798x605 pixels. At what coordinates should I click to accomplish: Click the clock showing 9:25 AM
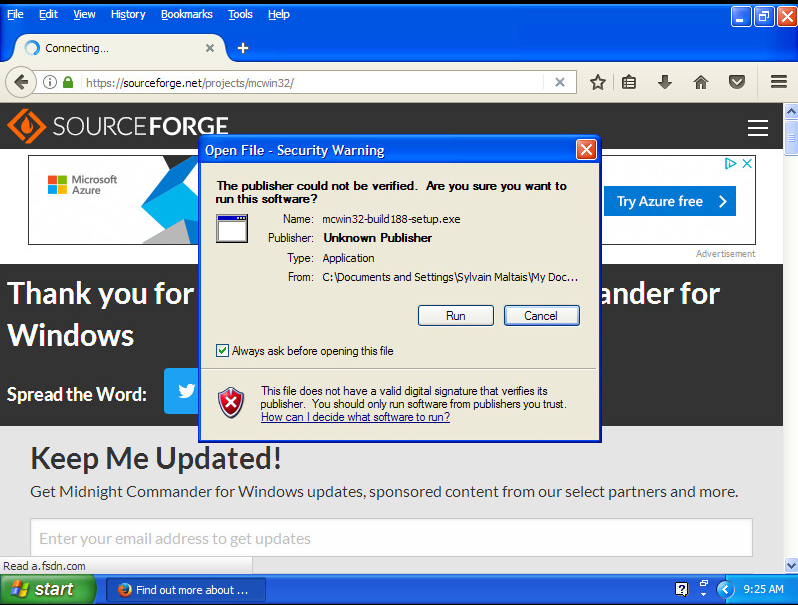[x=763, y=589]
